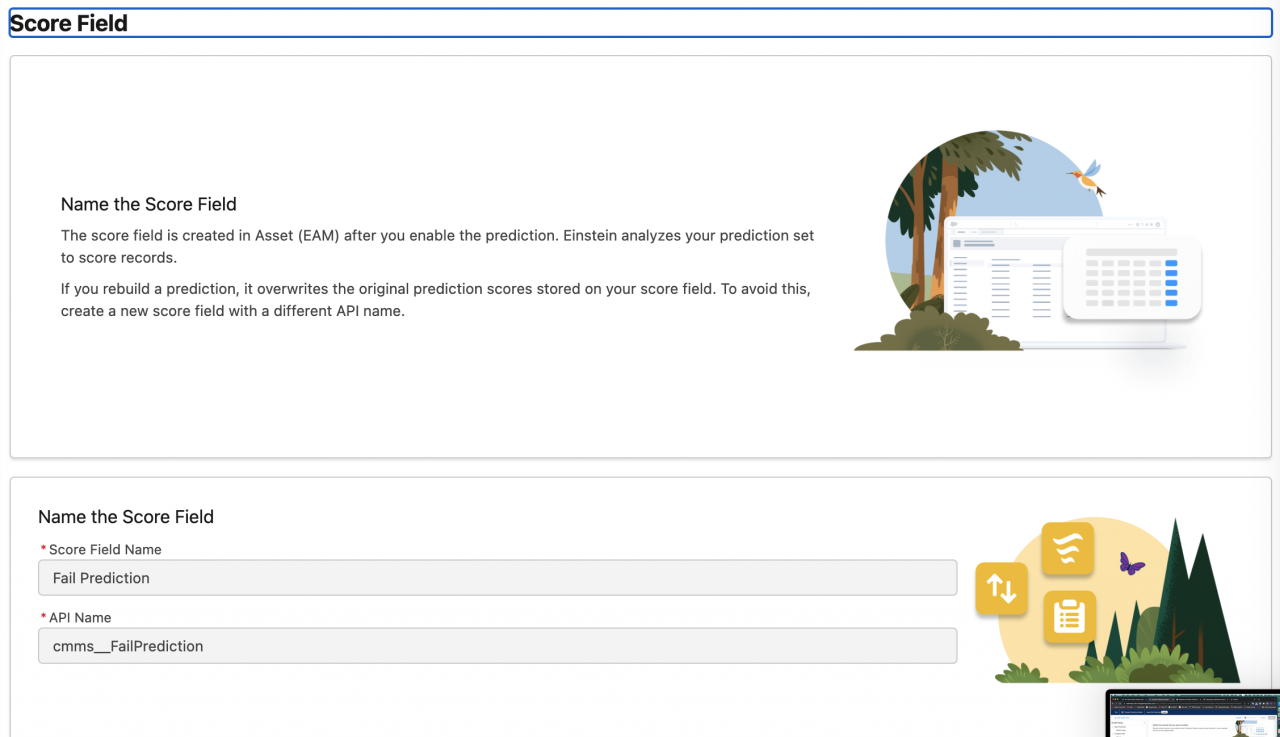Click the paragraph mentioning Asset (EAM)
This screenshot has width=1280, height=737.
point(437,246)
